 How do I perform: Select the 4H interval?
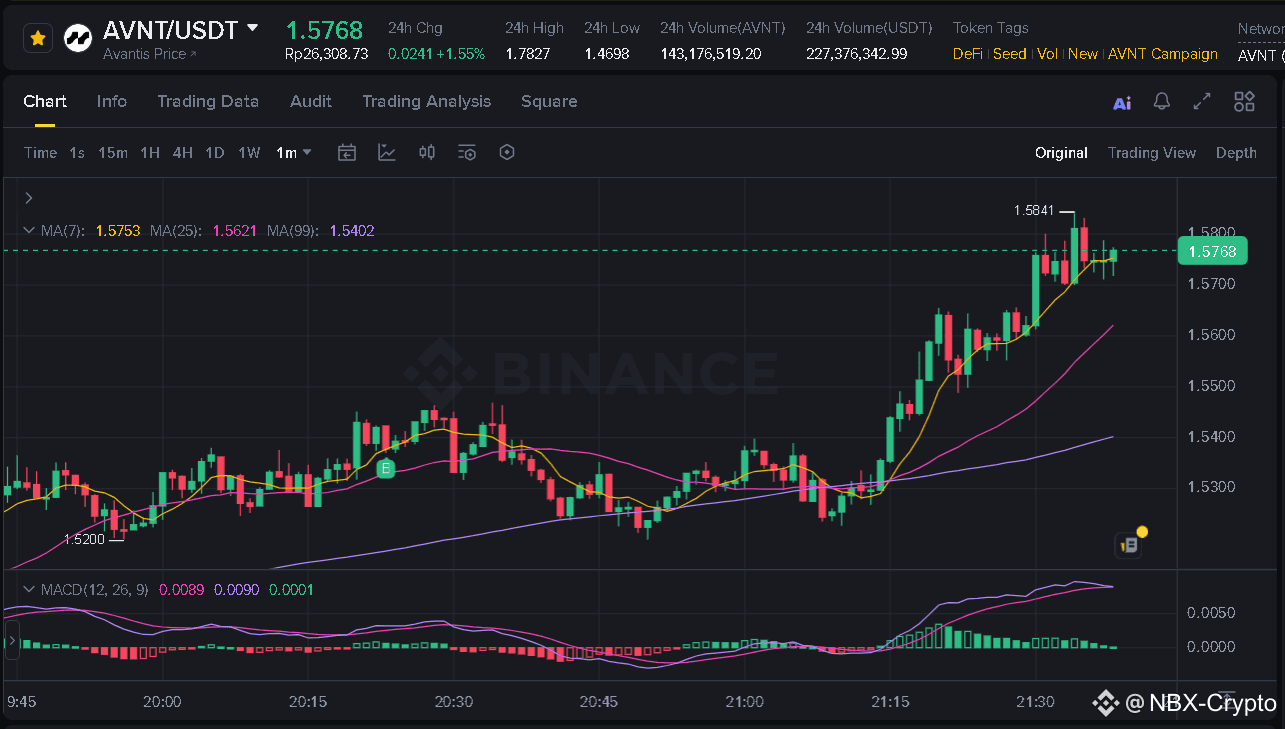click(x=182, y=153)
